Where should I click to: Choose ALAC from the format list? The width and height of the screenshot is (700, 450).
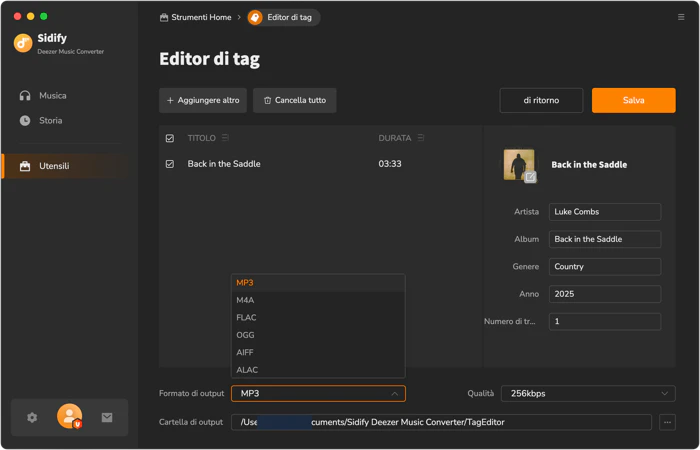(318, 370)
